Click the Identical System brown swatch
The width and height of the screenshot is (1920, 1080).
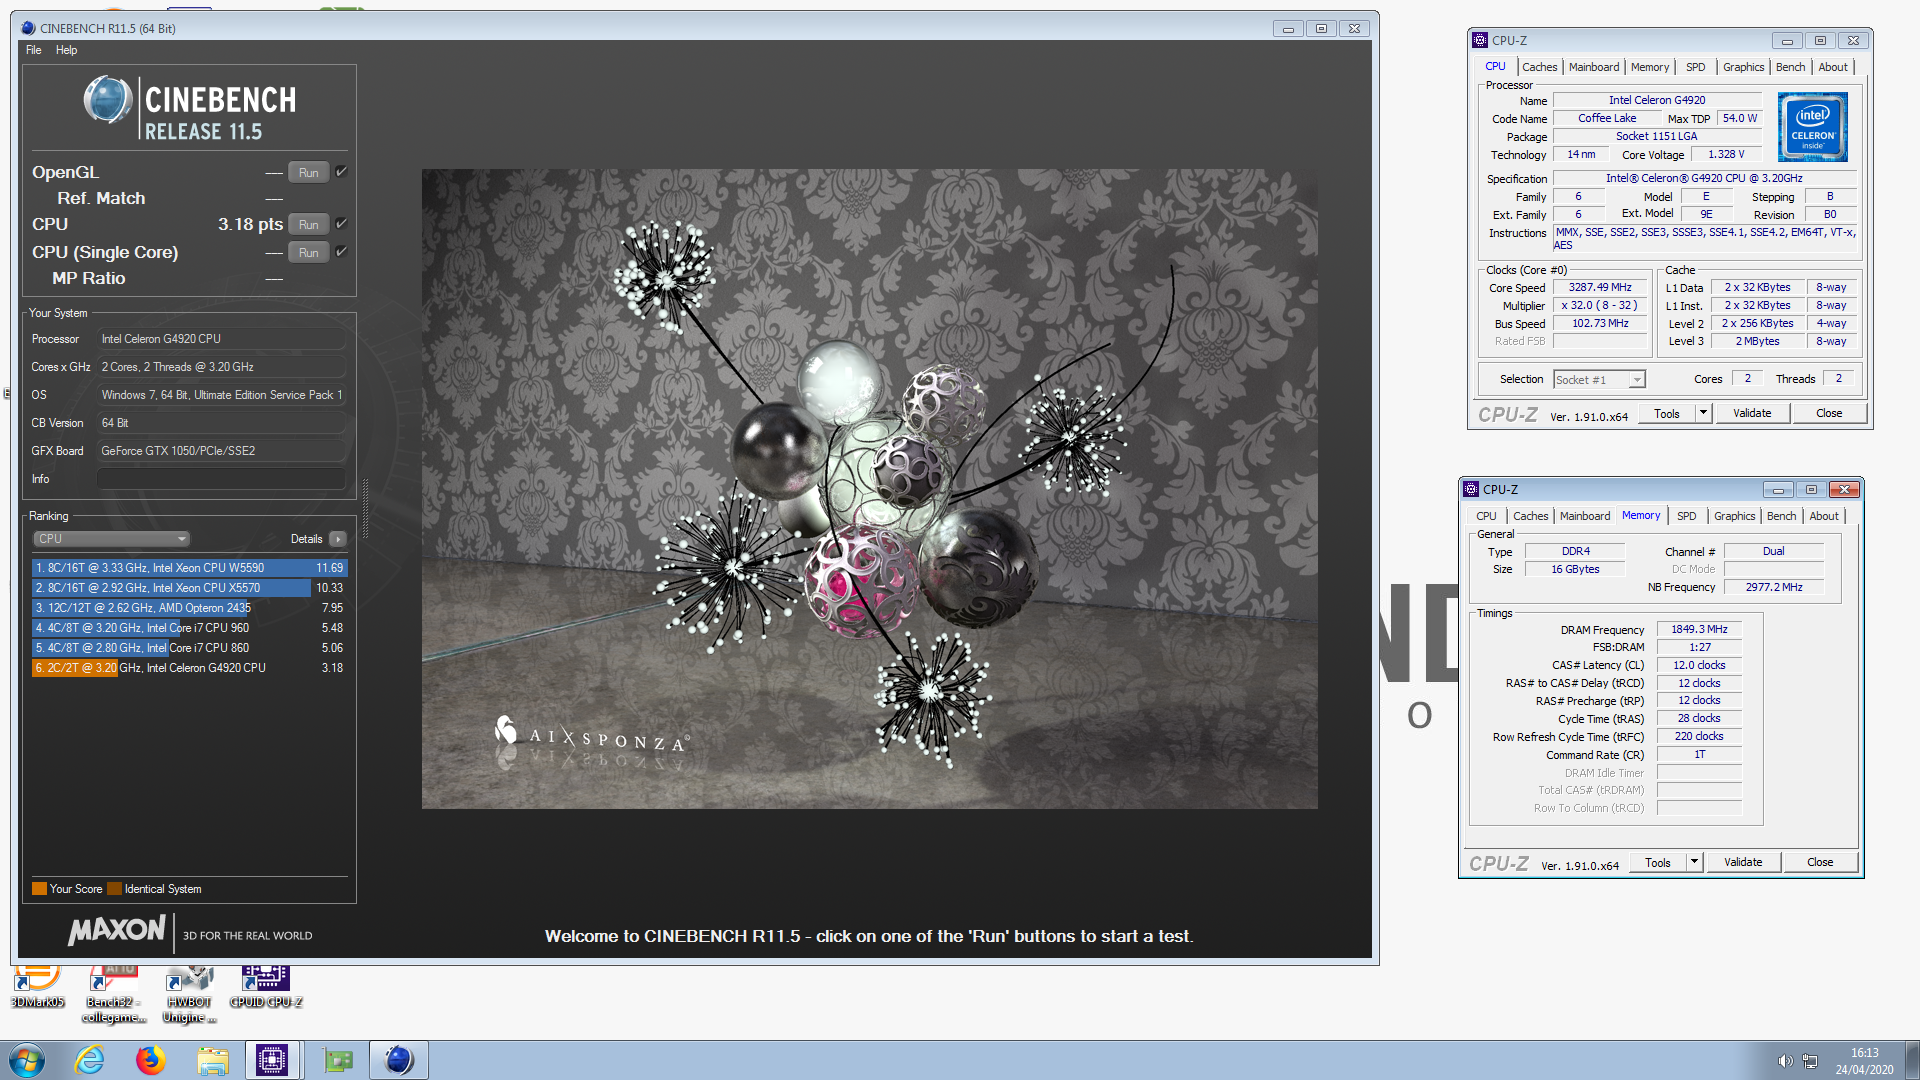[x=114, y=889]
